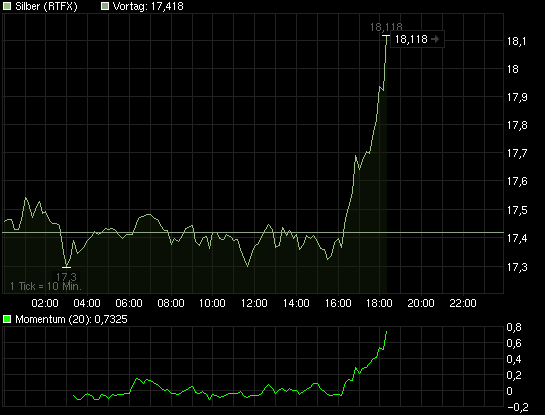Click the green Momentum legend swatch
The width and height of the screenshot is (545, 415).
7,319
